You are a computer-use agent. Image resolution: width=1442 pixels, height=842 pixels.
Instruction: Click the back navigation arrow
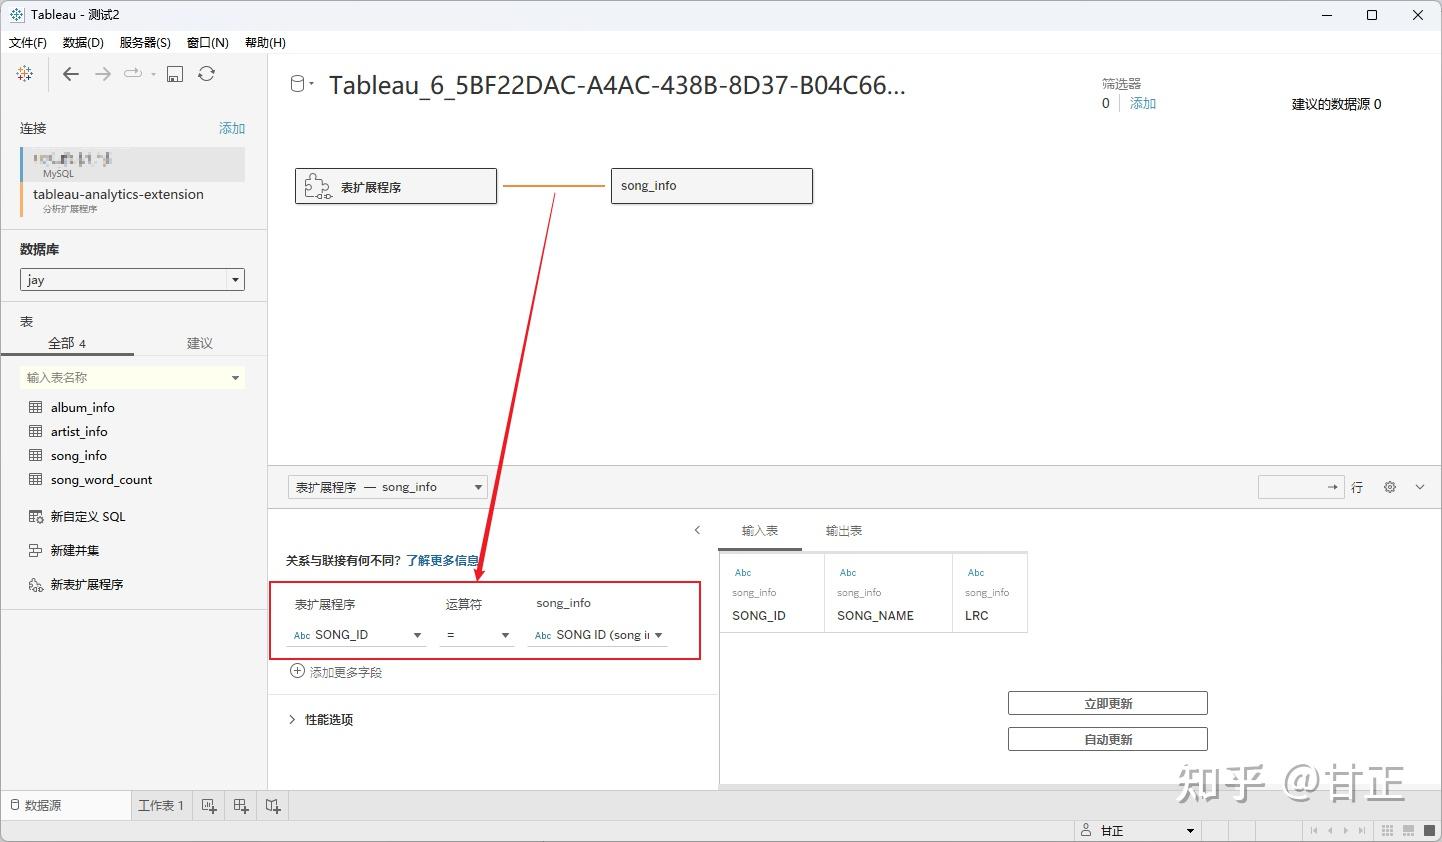tap(70, 73)
